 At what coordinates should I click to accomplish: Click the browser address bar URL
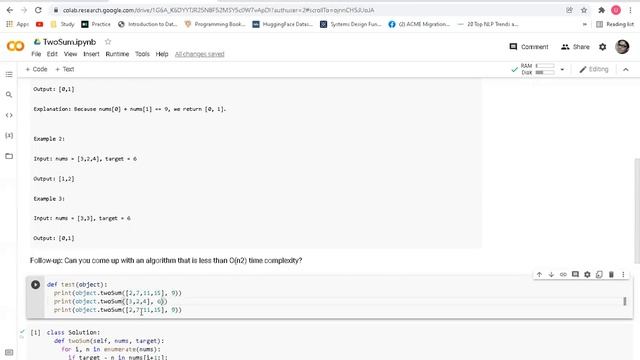[x=218, y=10]
